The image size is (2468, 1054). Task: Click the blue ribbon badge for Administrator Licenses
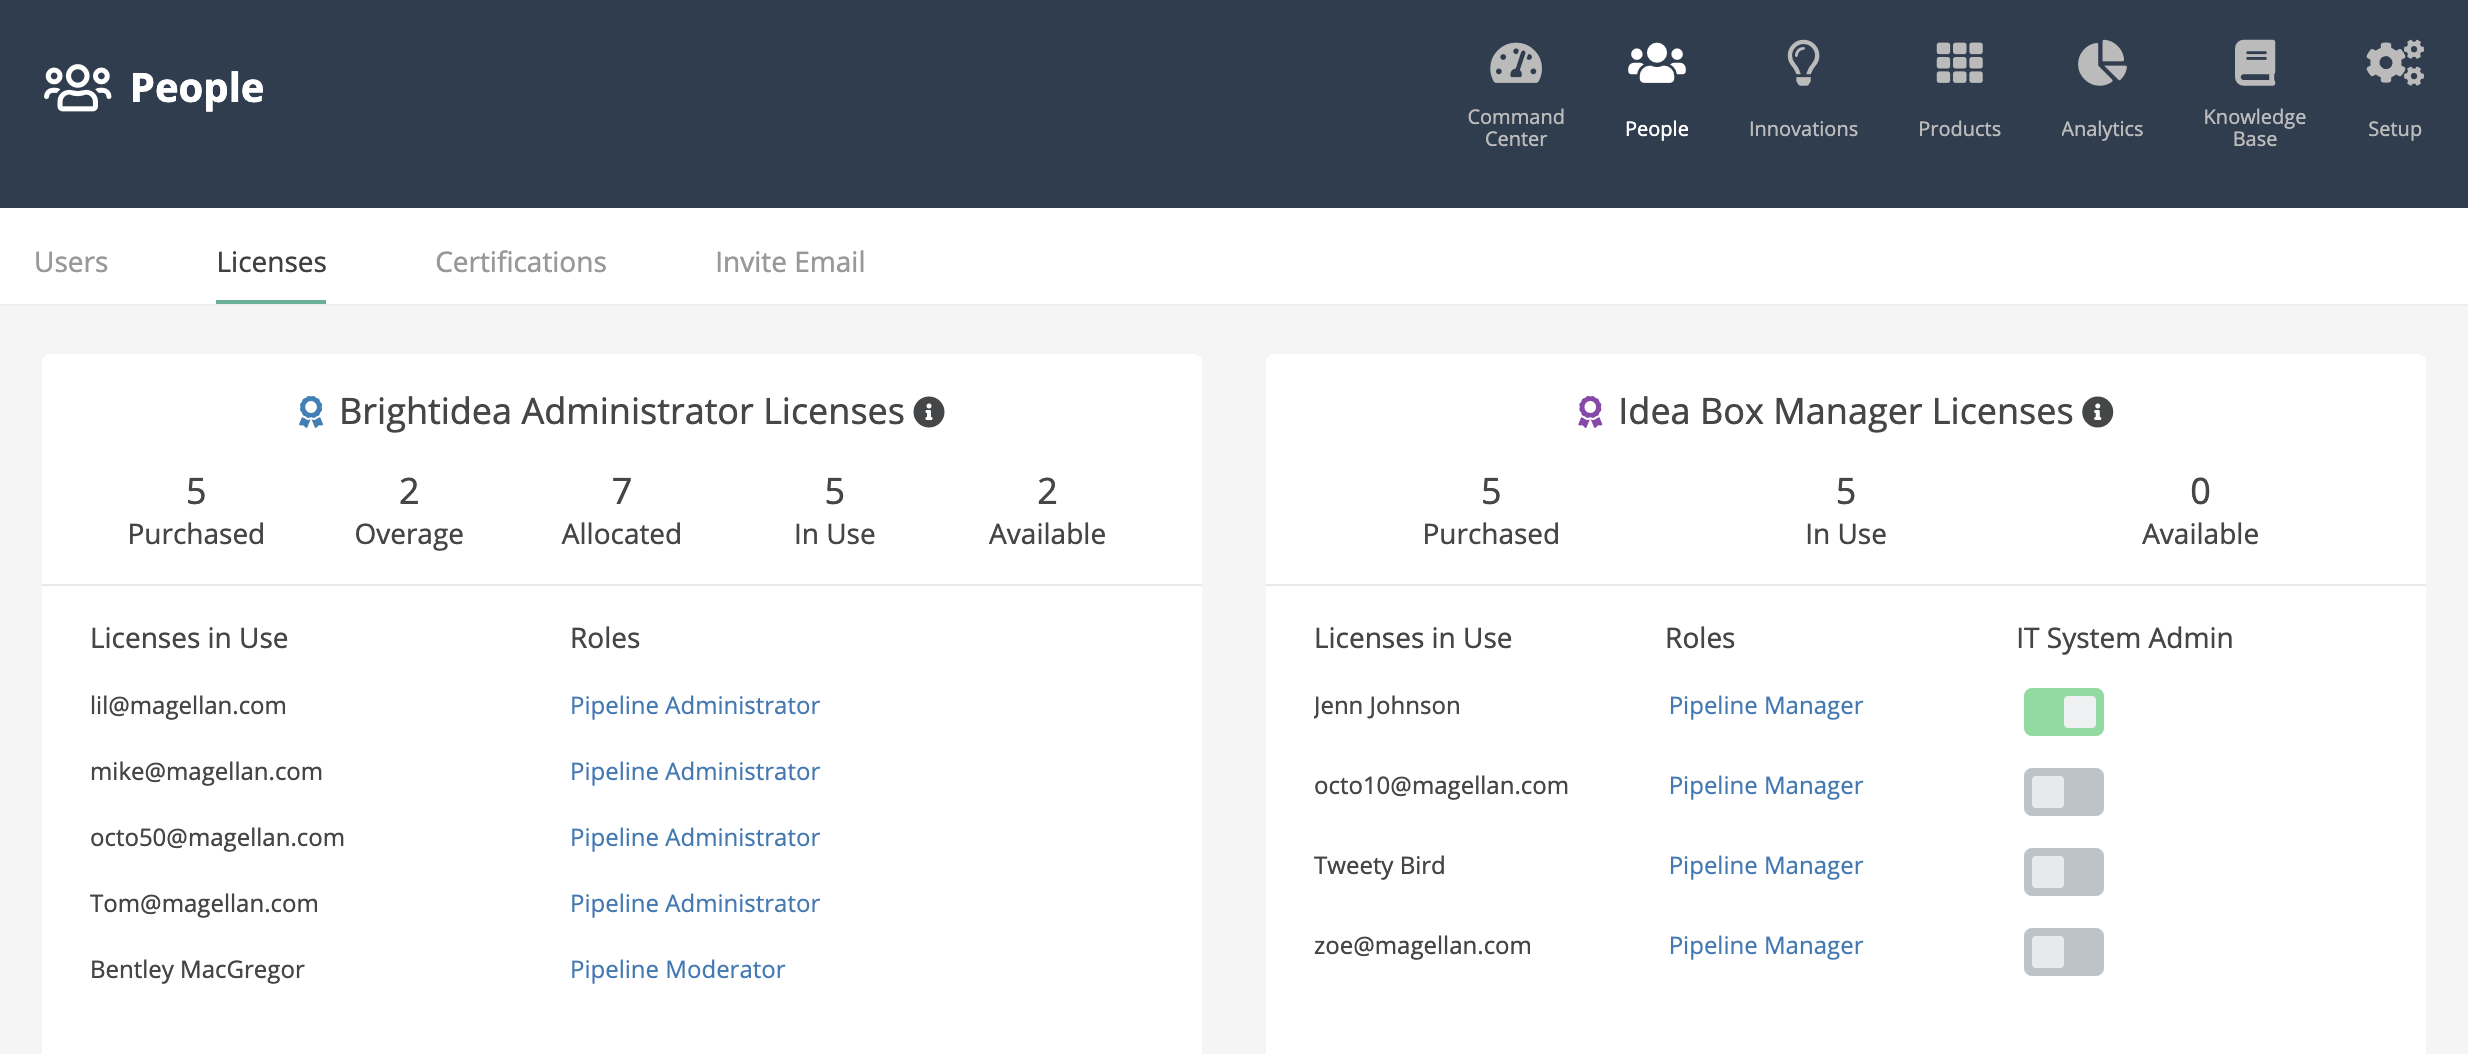point(311,412)
